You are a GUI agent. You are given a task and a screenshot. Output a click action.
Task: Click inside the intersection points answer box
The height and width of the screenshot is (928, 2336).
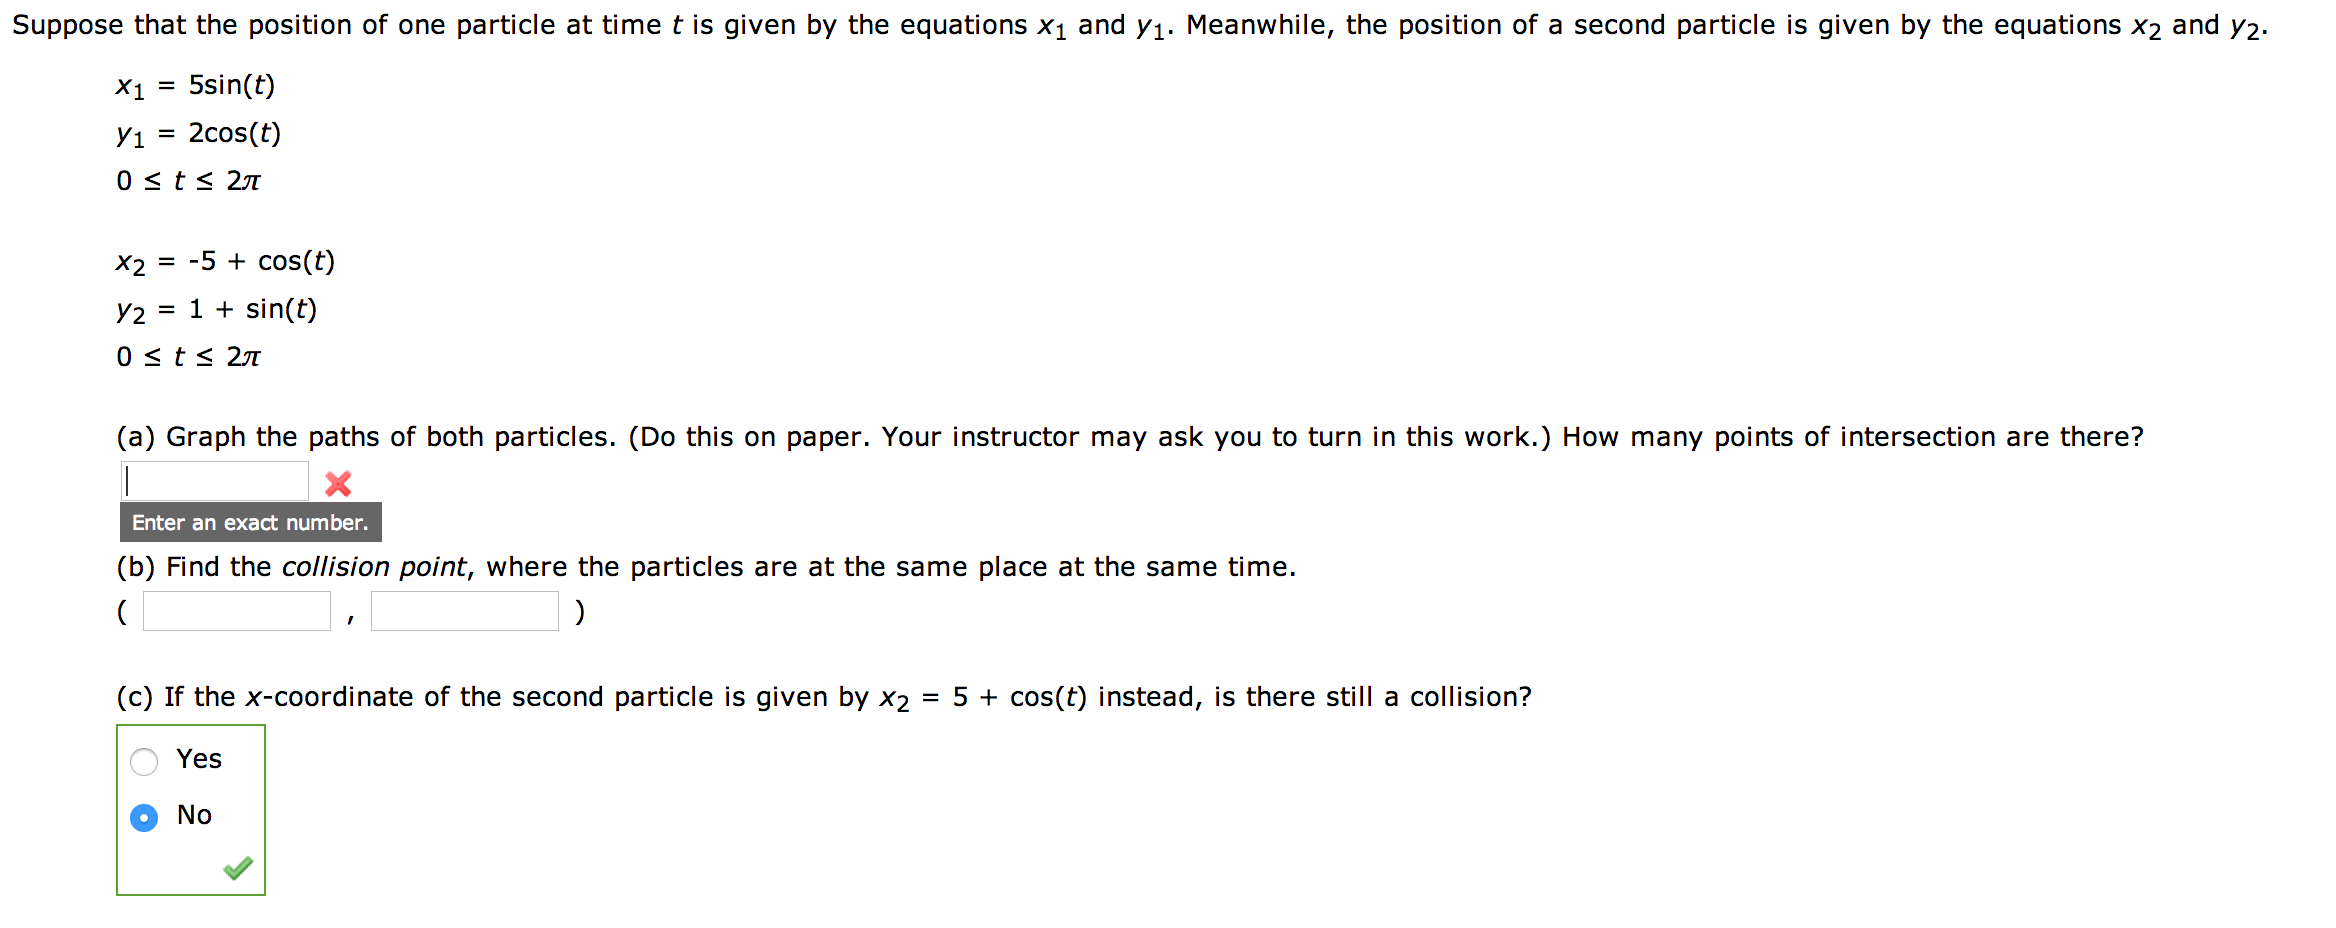(x=213, y=480)
